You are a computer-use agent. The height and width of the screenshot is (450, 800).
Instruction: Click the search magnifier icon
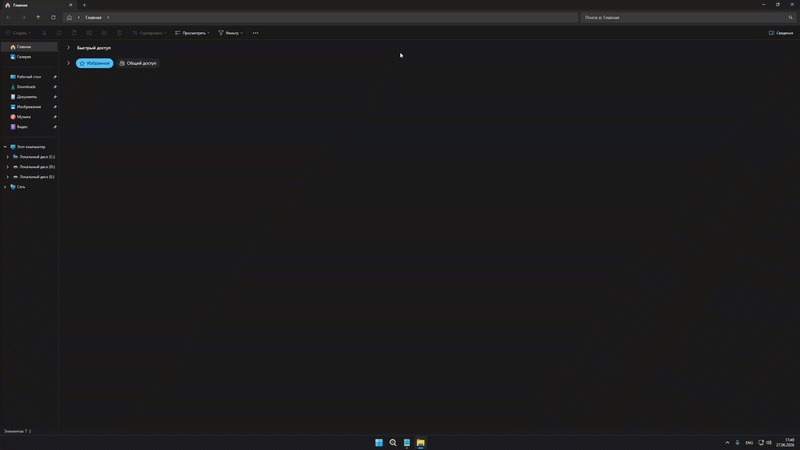point(790,17)
